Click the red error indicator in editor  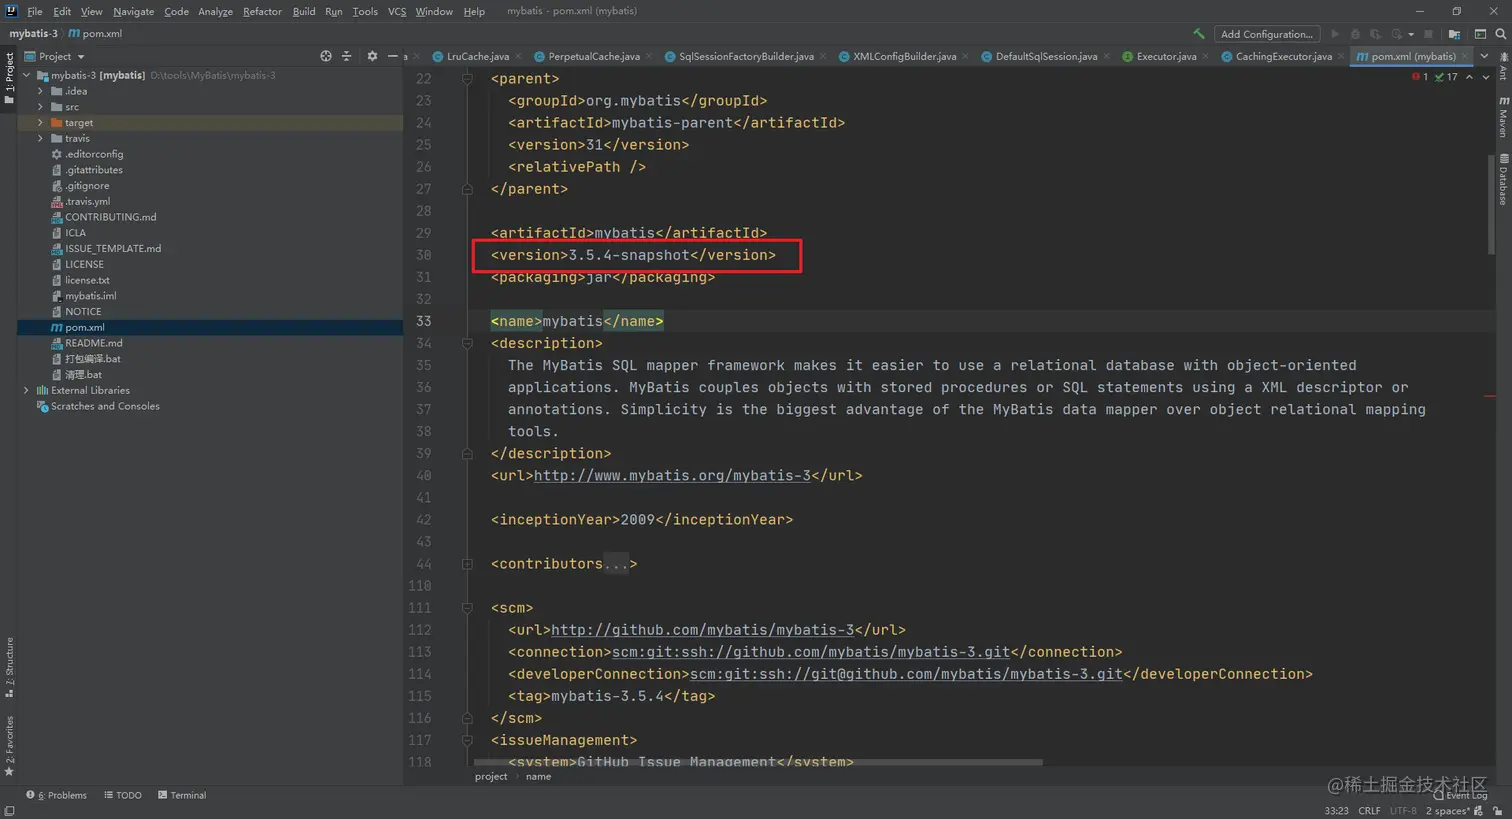pyautogui.click(x=1419, y=77)
